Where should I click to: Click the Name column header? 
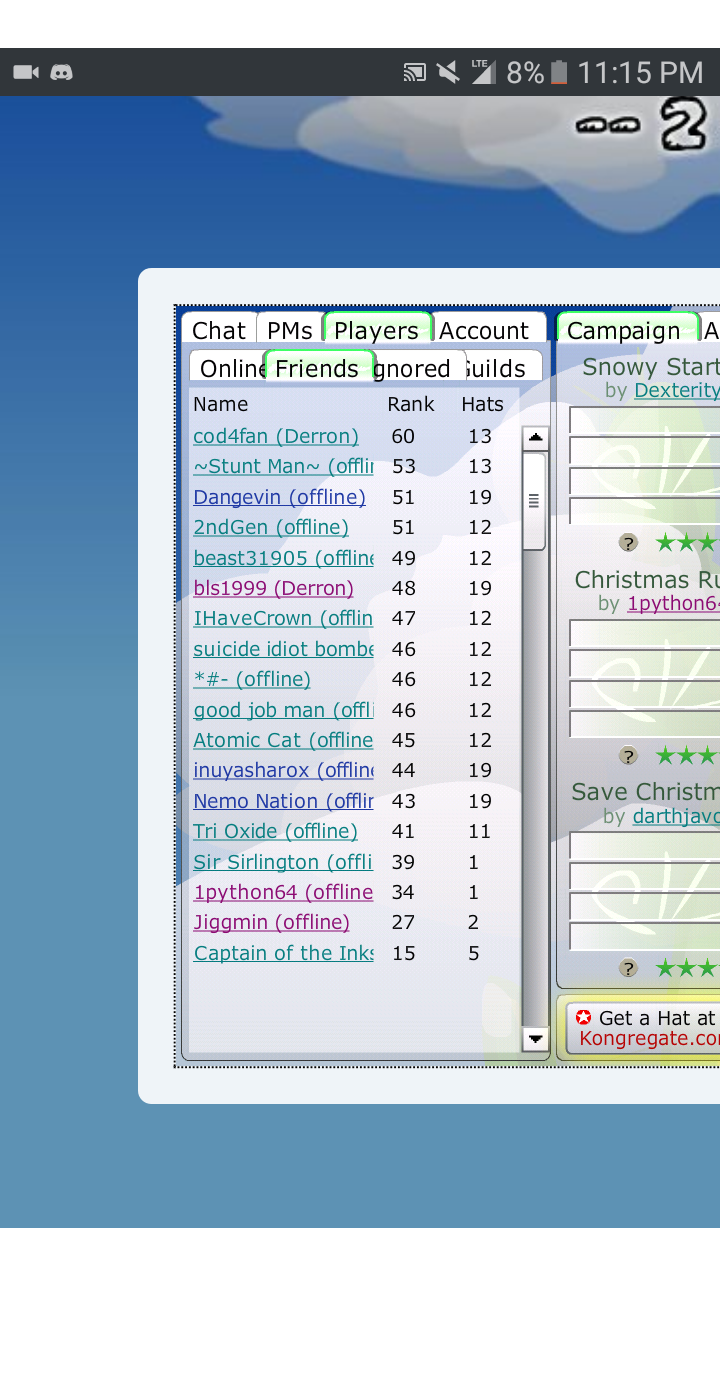221,404
